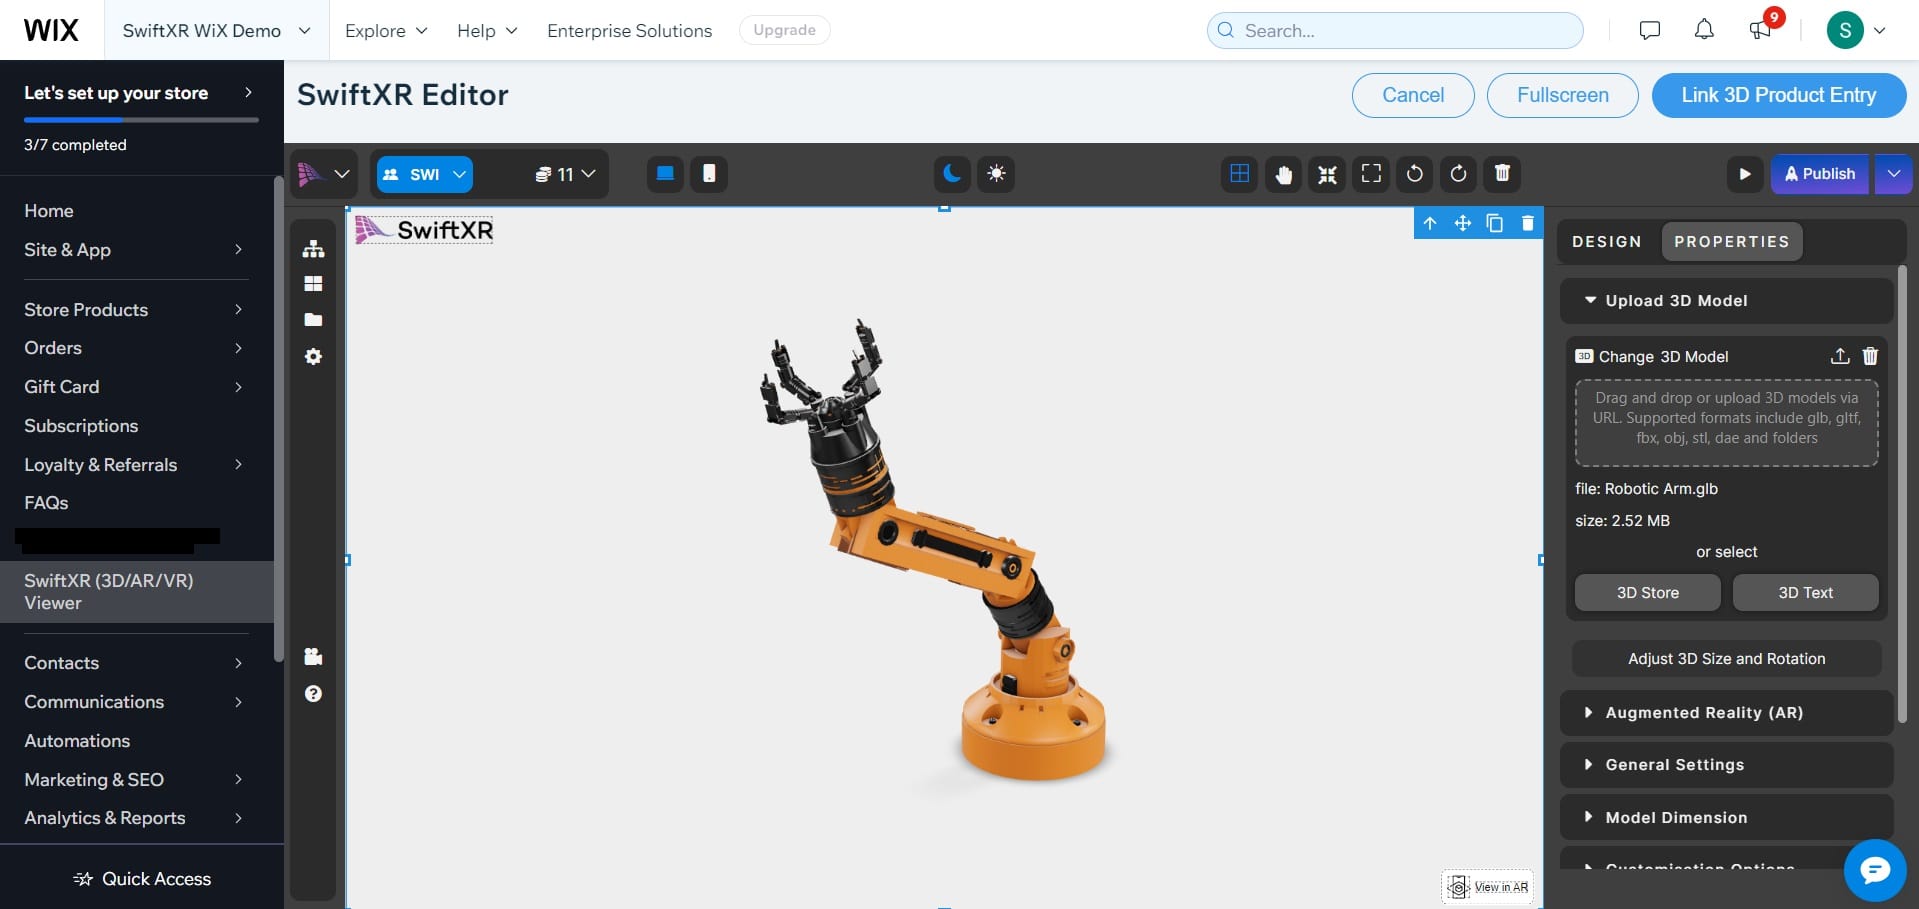Click the 3D Store button
The image size is (1919, 909).
1647,593
